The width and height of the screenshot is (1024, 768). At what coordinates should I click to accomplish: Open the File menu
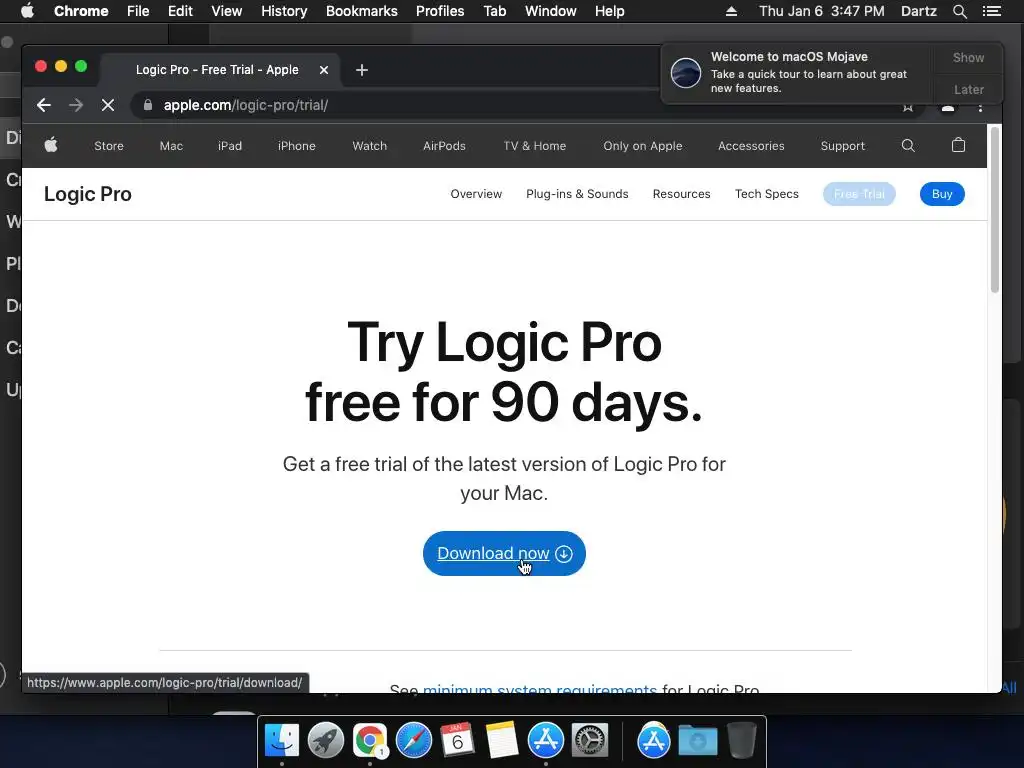(x=138, y=11)
